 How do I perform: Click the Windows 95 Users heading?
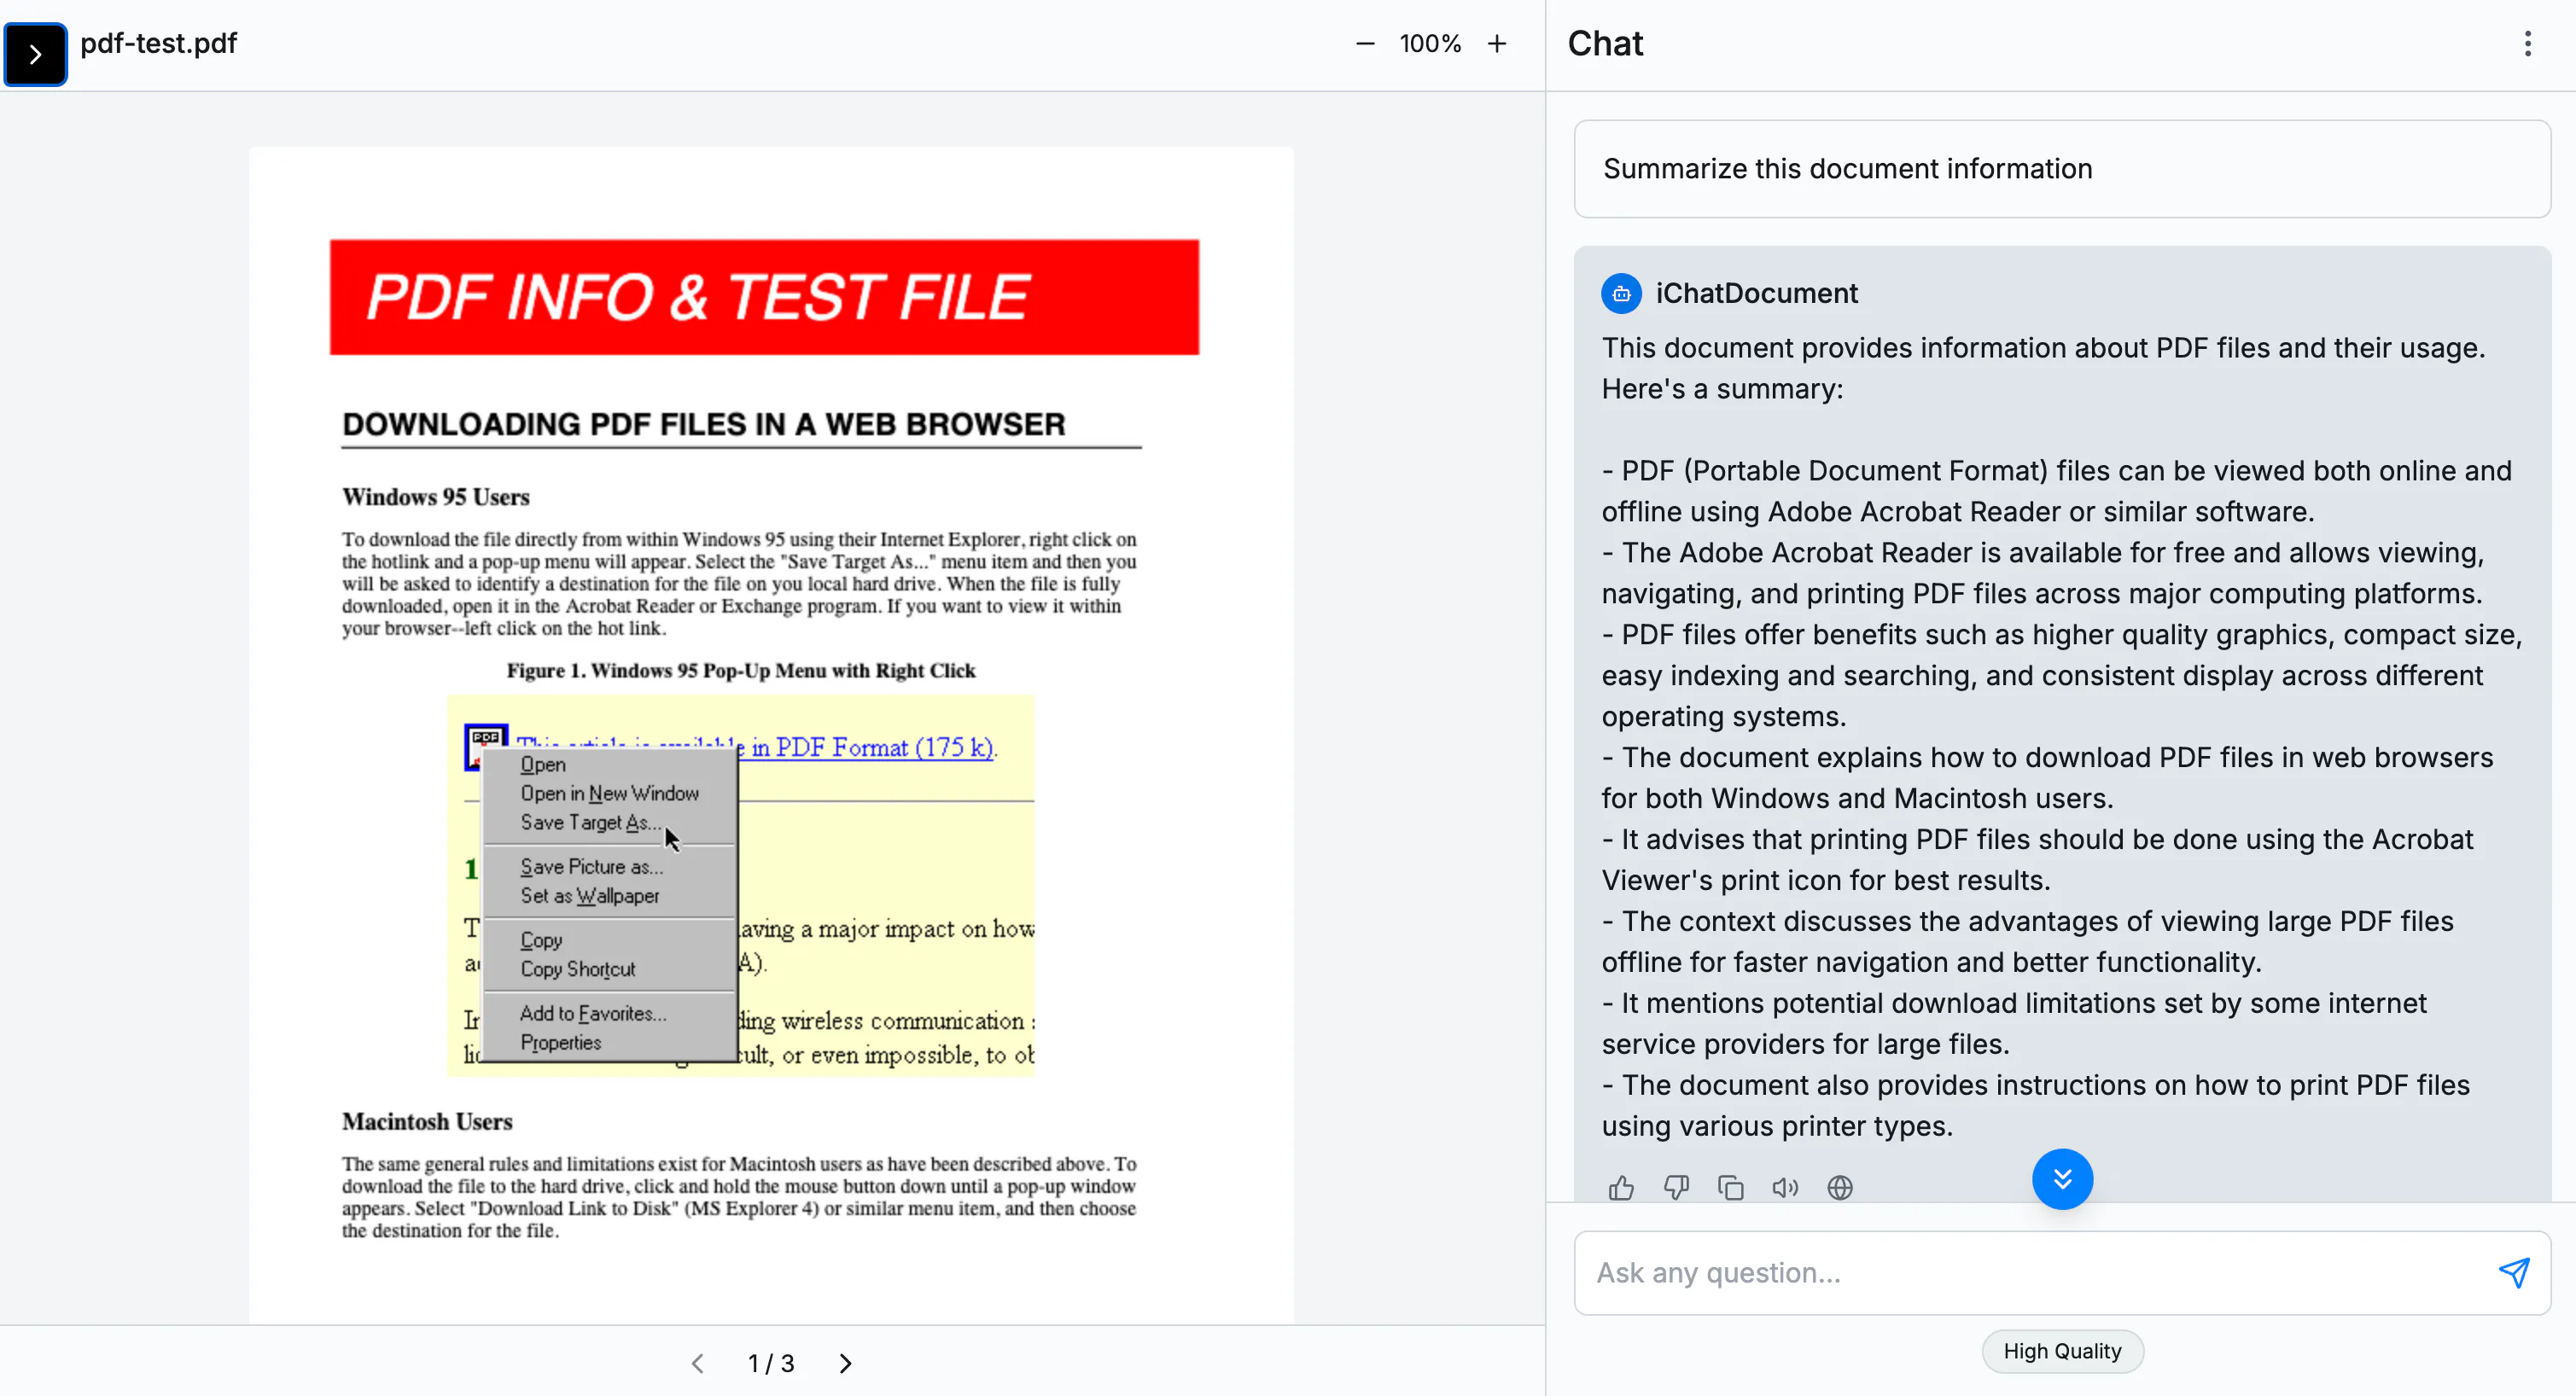point(436,497)
